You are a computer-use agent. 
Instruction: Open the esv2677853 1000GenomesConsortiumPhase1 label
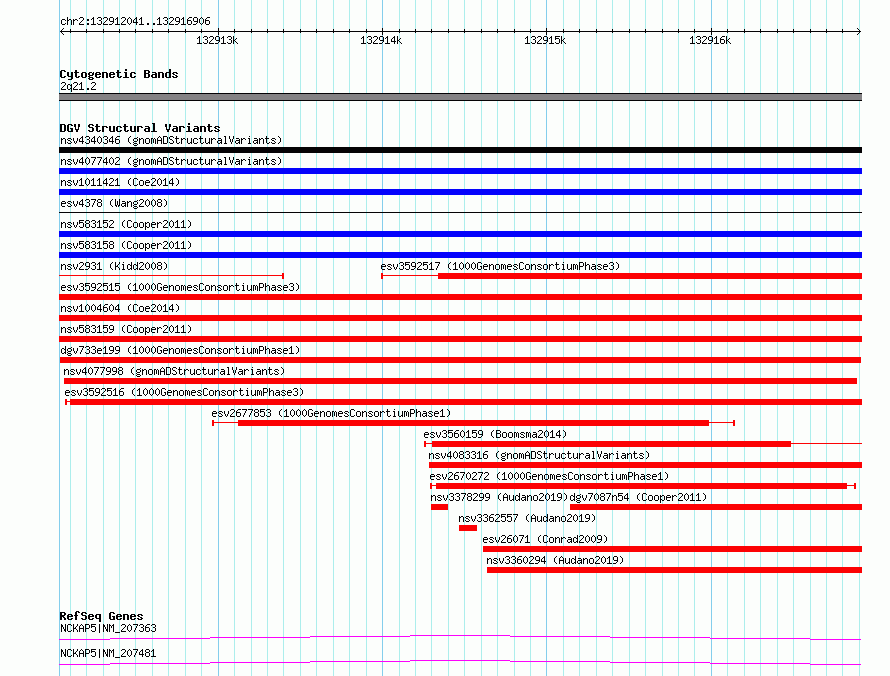coord(331,413)
